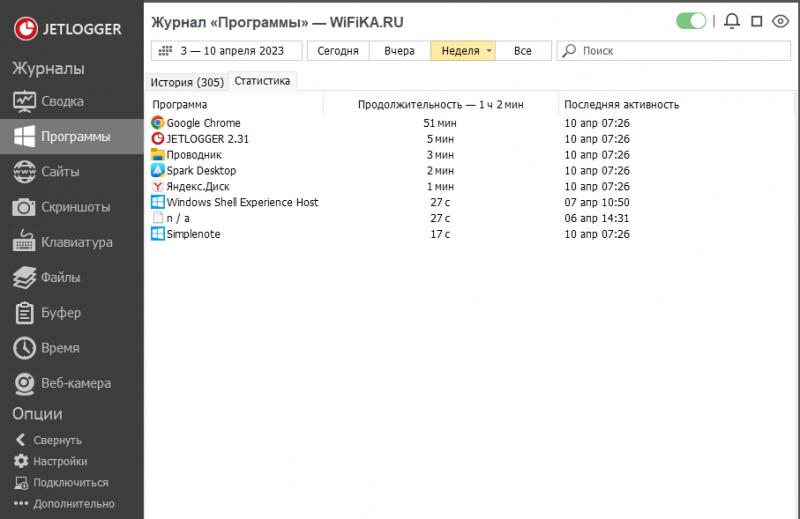Open the Сводка summary journal
The image size is (800, 519).
pyautogui.click(x=62, y=101)
